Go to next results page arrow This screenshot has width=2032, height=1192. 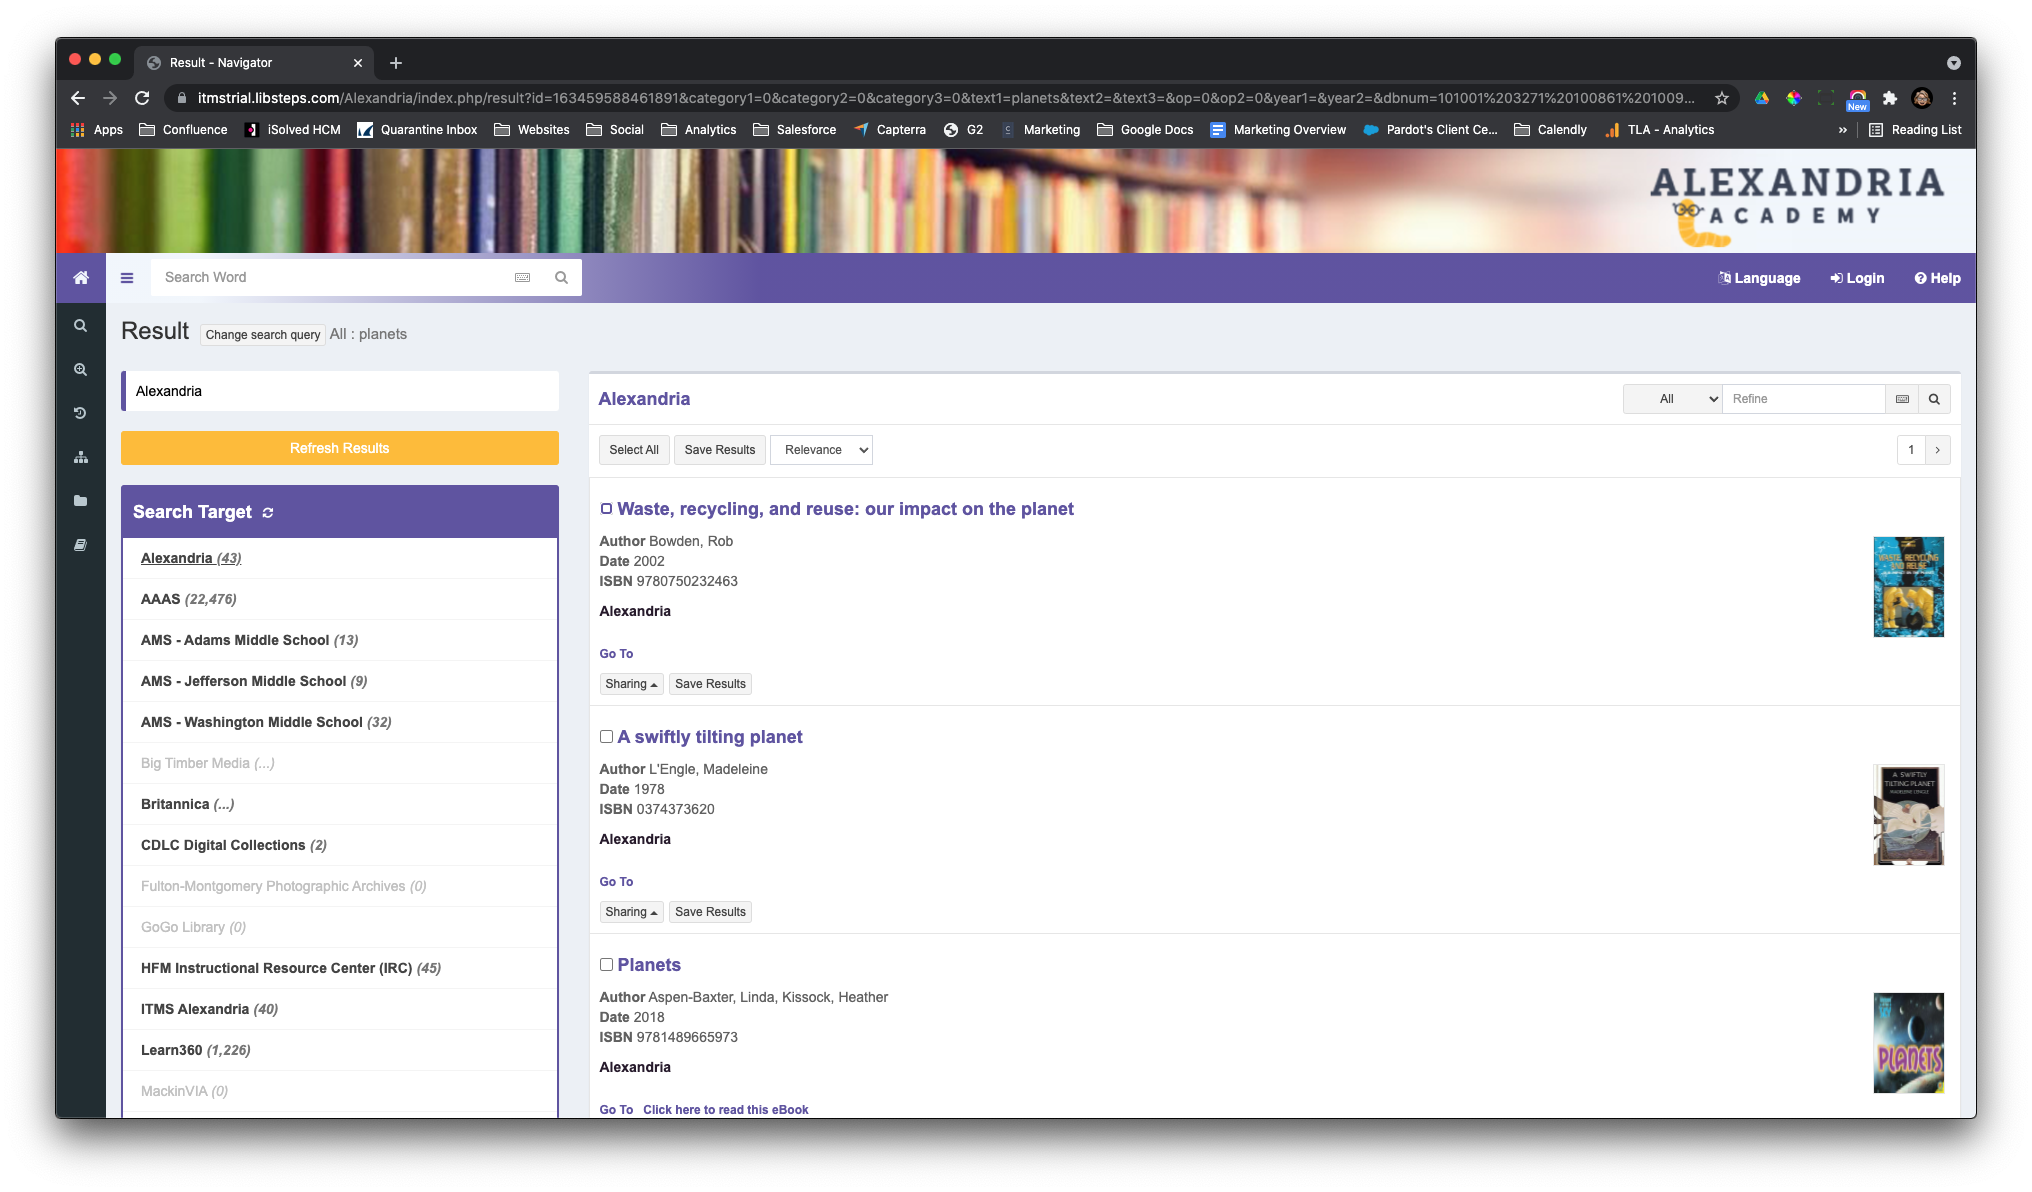1938,450
